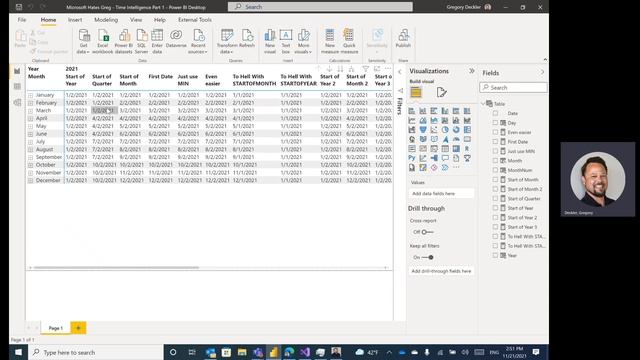Create a New measure
The width and height of the screenshot is (640, 360).
click(330, 42)
